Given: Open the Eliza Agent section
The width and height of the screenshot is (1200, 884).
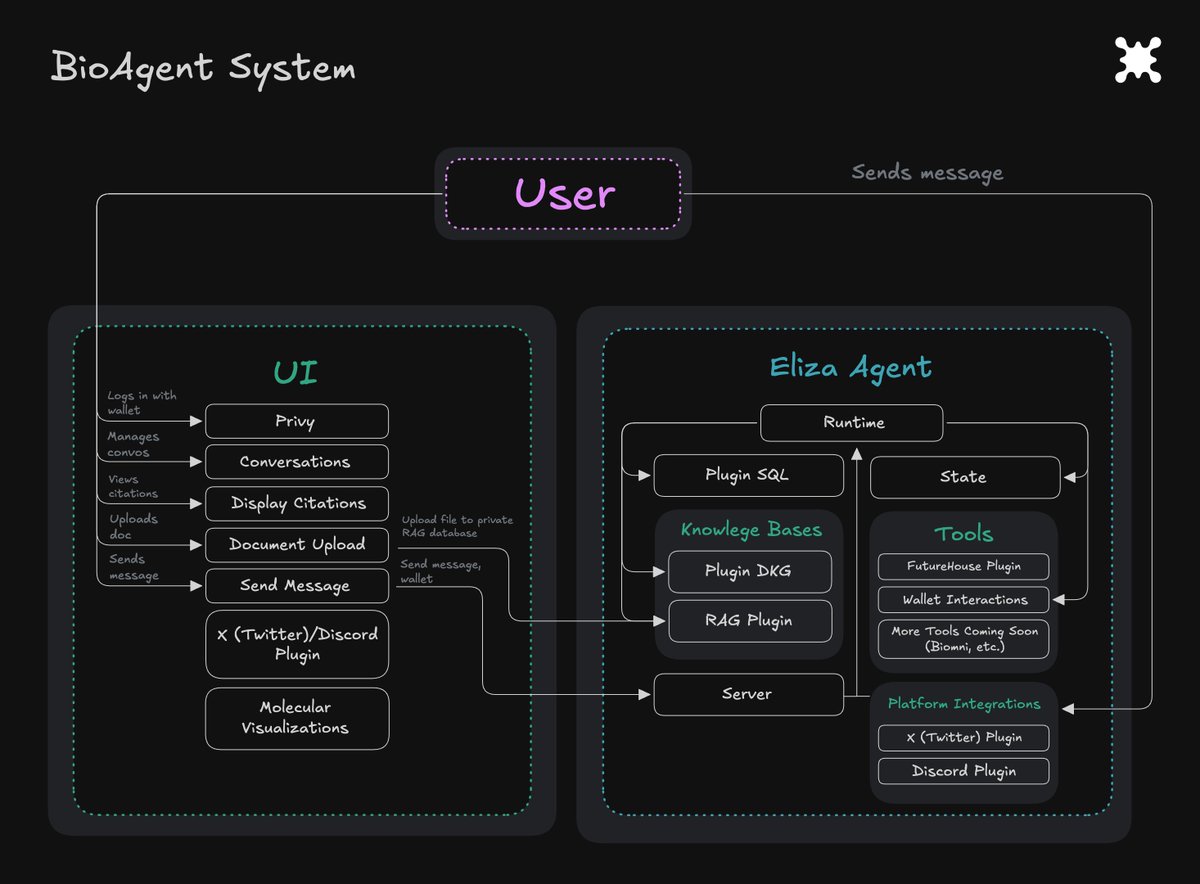Looking at the screenshot, I should tap(852, 368).
